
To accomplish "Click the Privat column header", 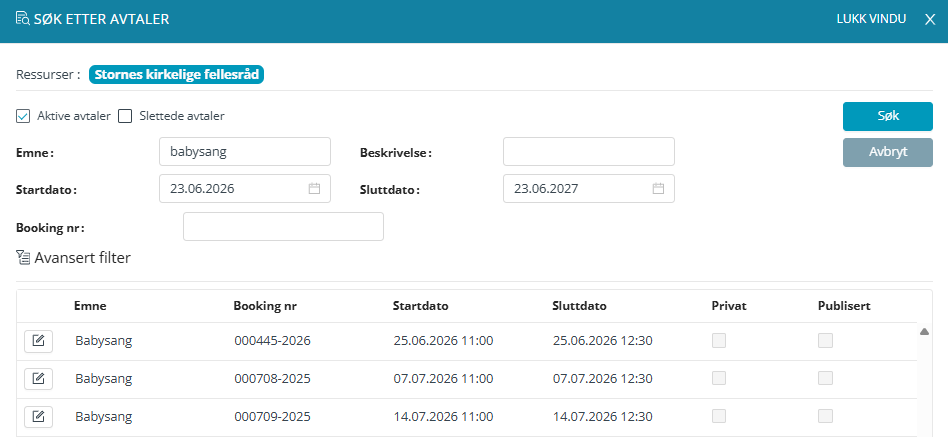I will coord(729,306).
